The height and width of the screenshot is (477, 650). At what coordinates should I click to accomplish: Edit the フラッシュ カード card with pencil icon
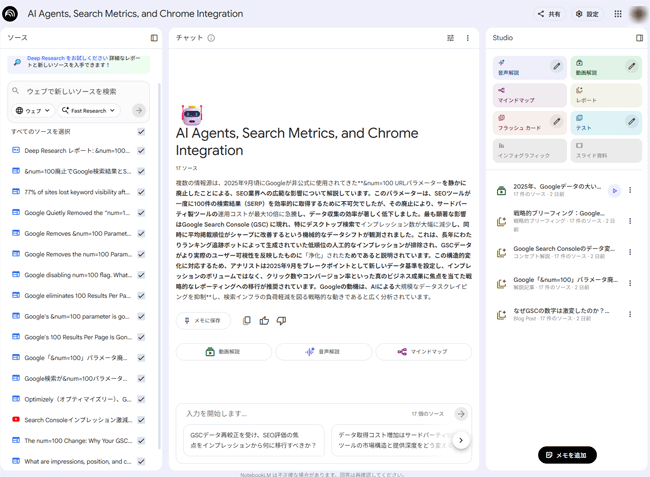(x=557, y=121)
